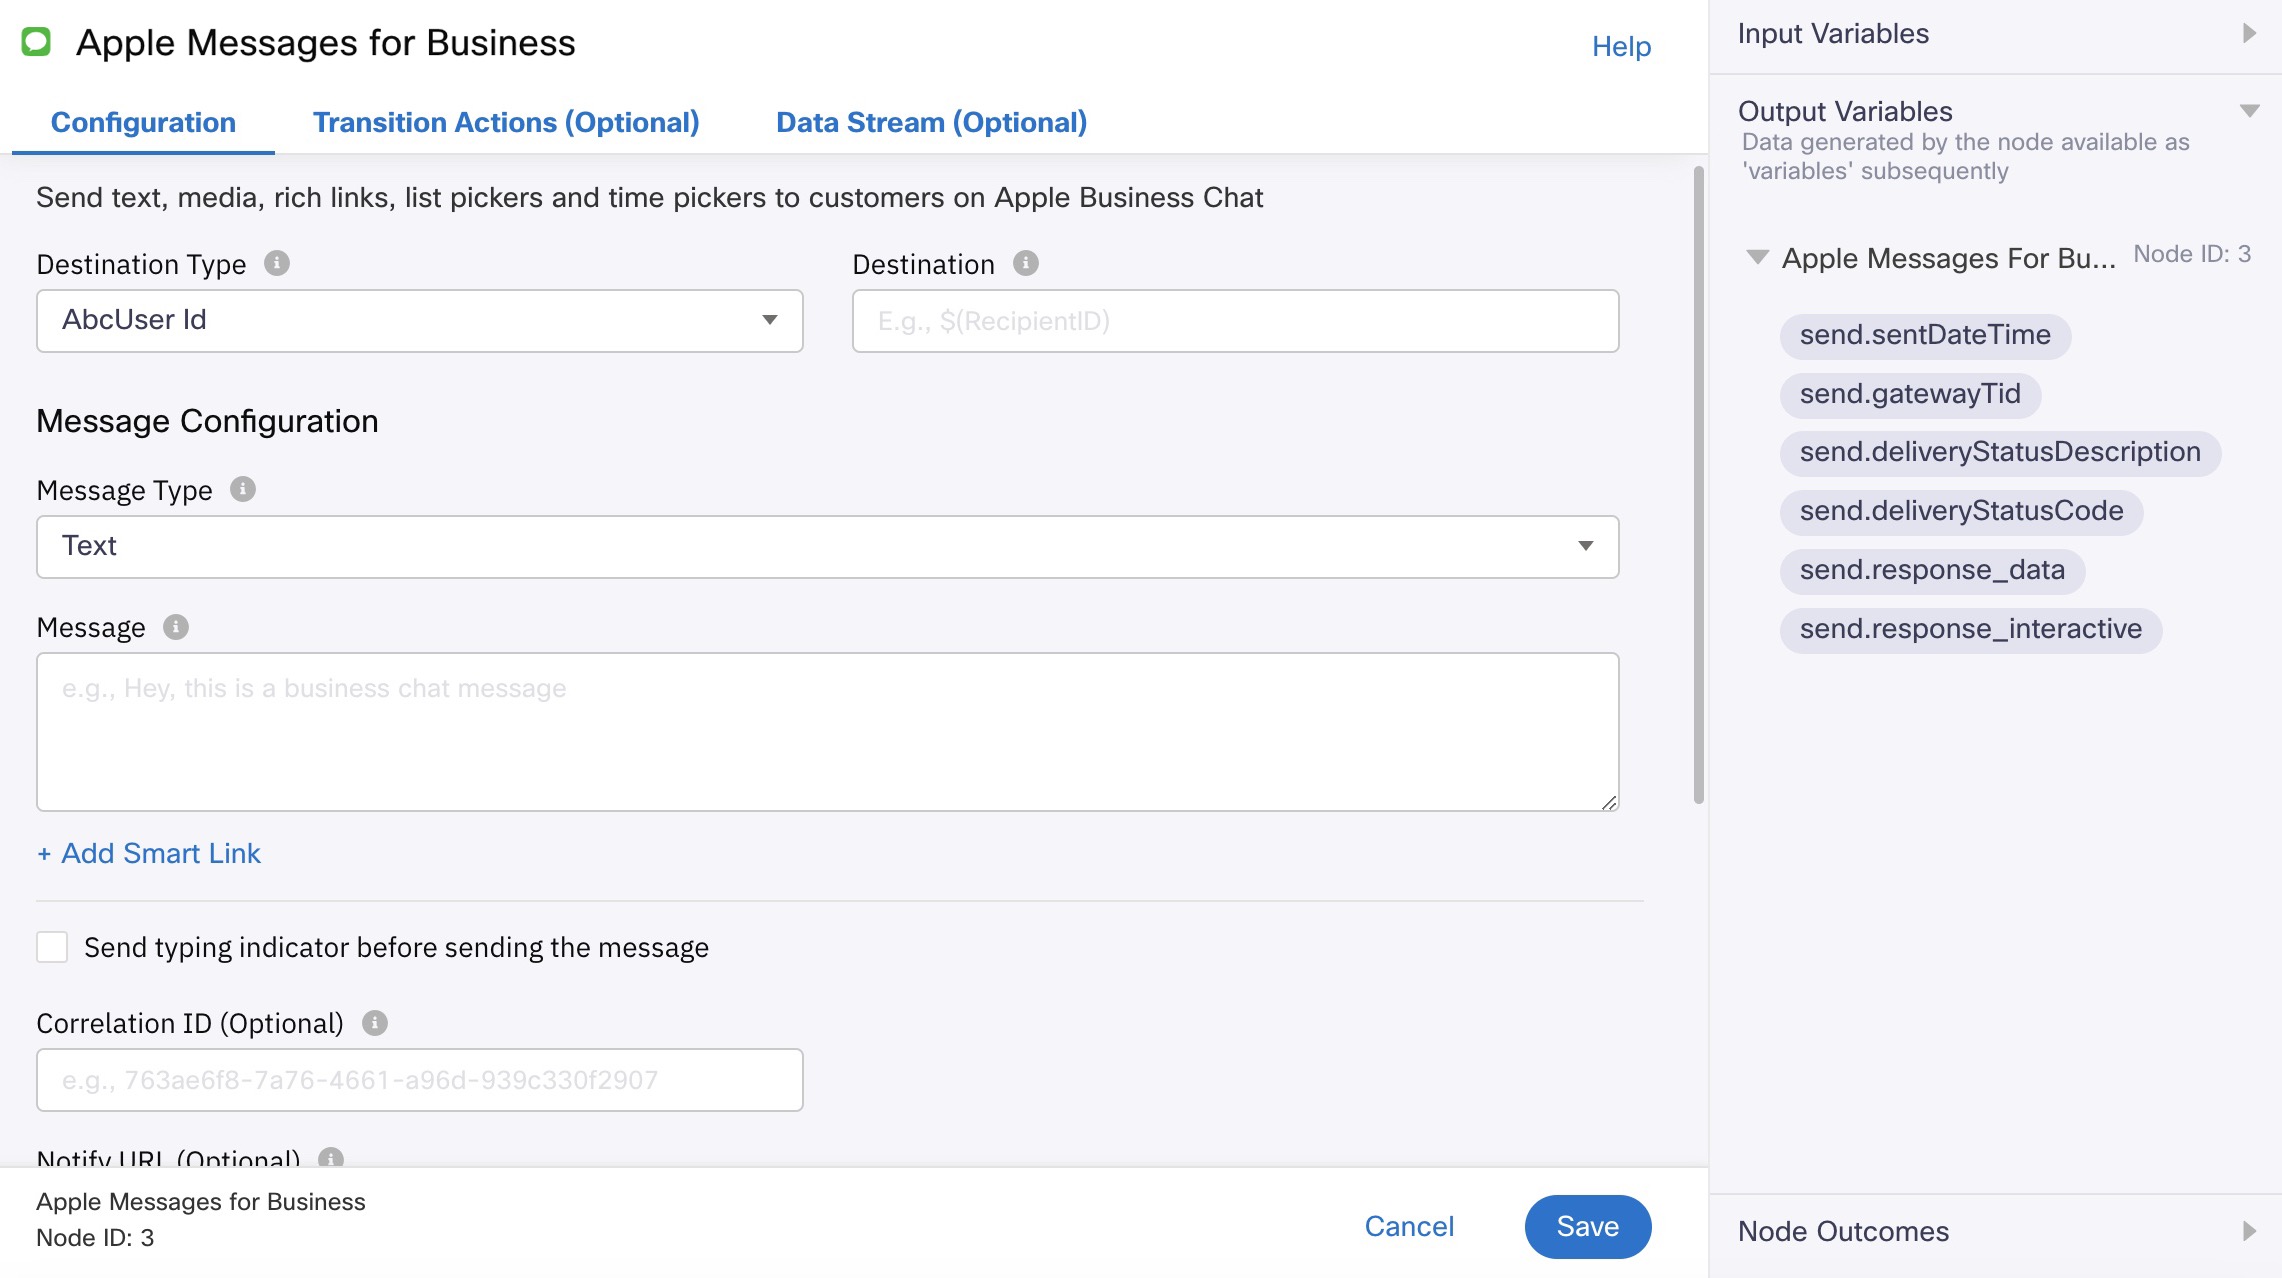The height and width of the screenshot is (1278, 2282).
Task: Click the Correlation ID info icon
Action: [375, 1023]
